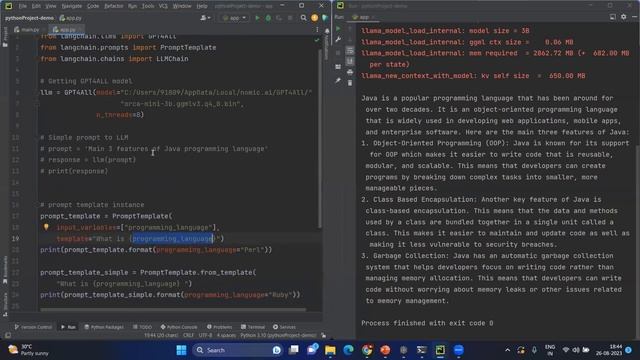Run the app configuration with green play icon
The image size is (640, 360).
click(257, 18)
